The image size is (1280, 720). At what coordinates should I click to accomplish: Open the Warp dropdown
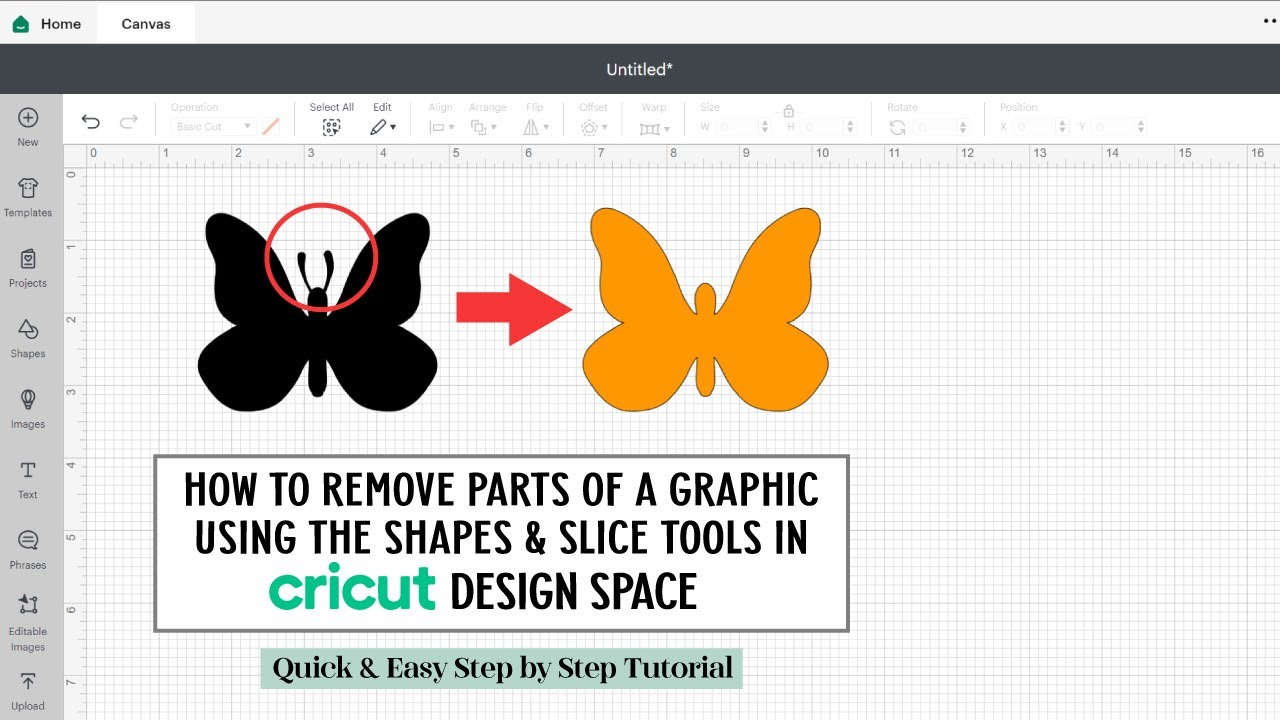[x=654, y=128]
